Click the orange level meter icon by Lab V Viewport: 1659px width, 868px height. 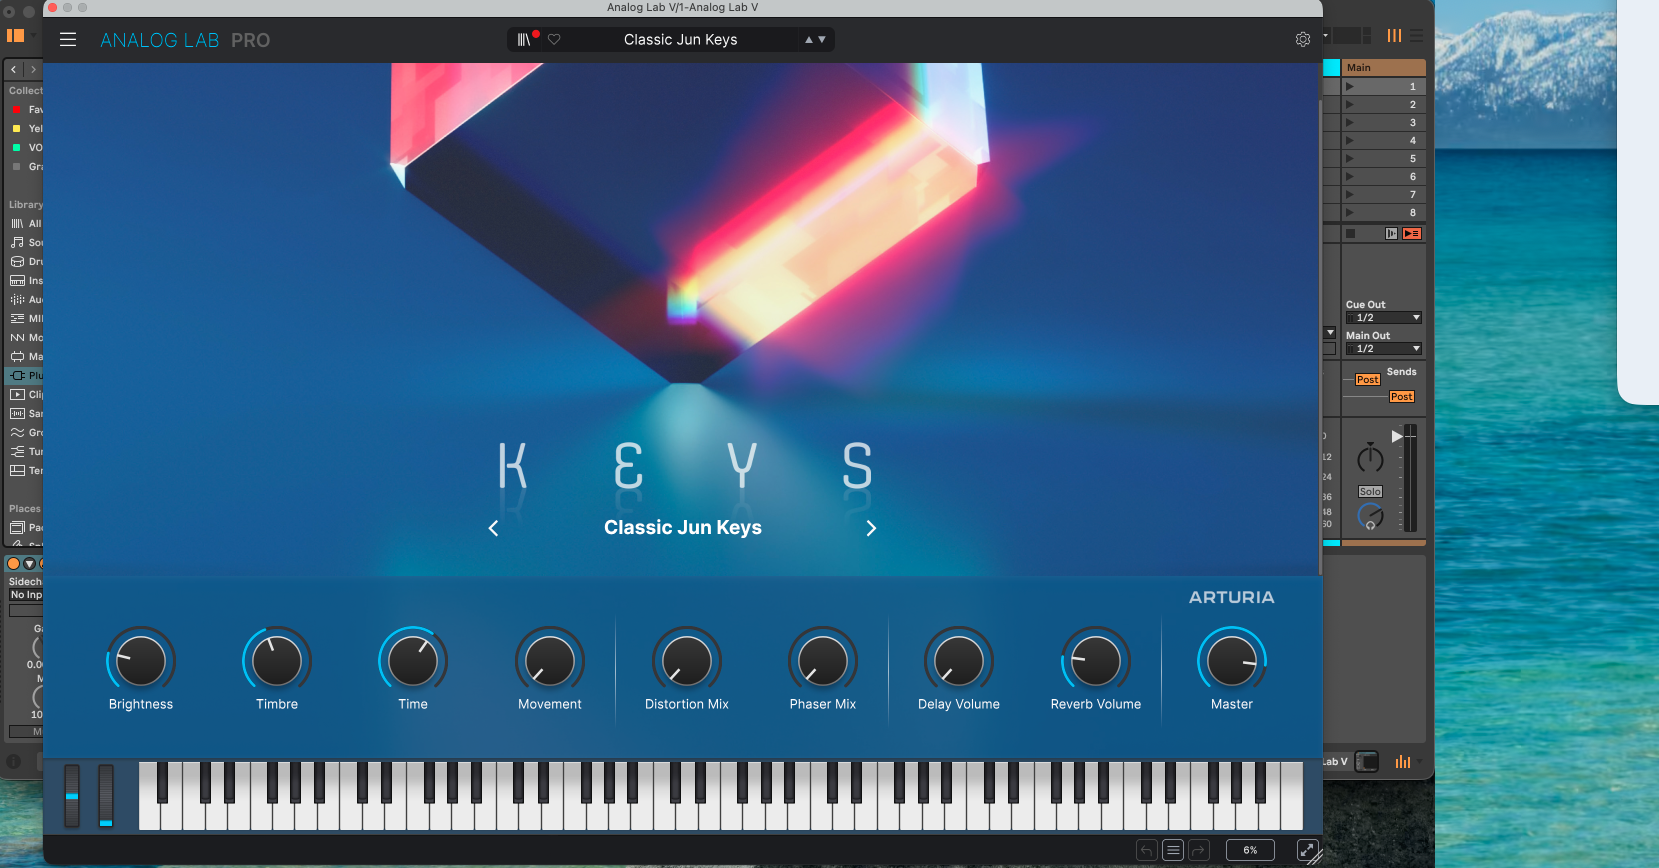coord(1403,762)
